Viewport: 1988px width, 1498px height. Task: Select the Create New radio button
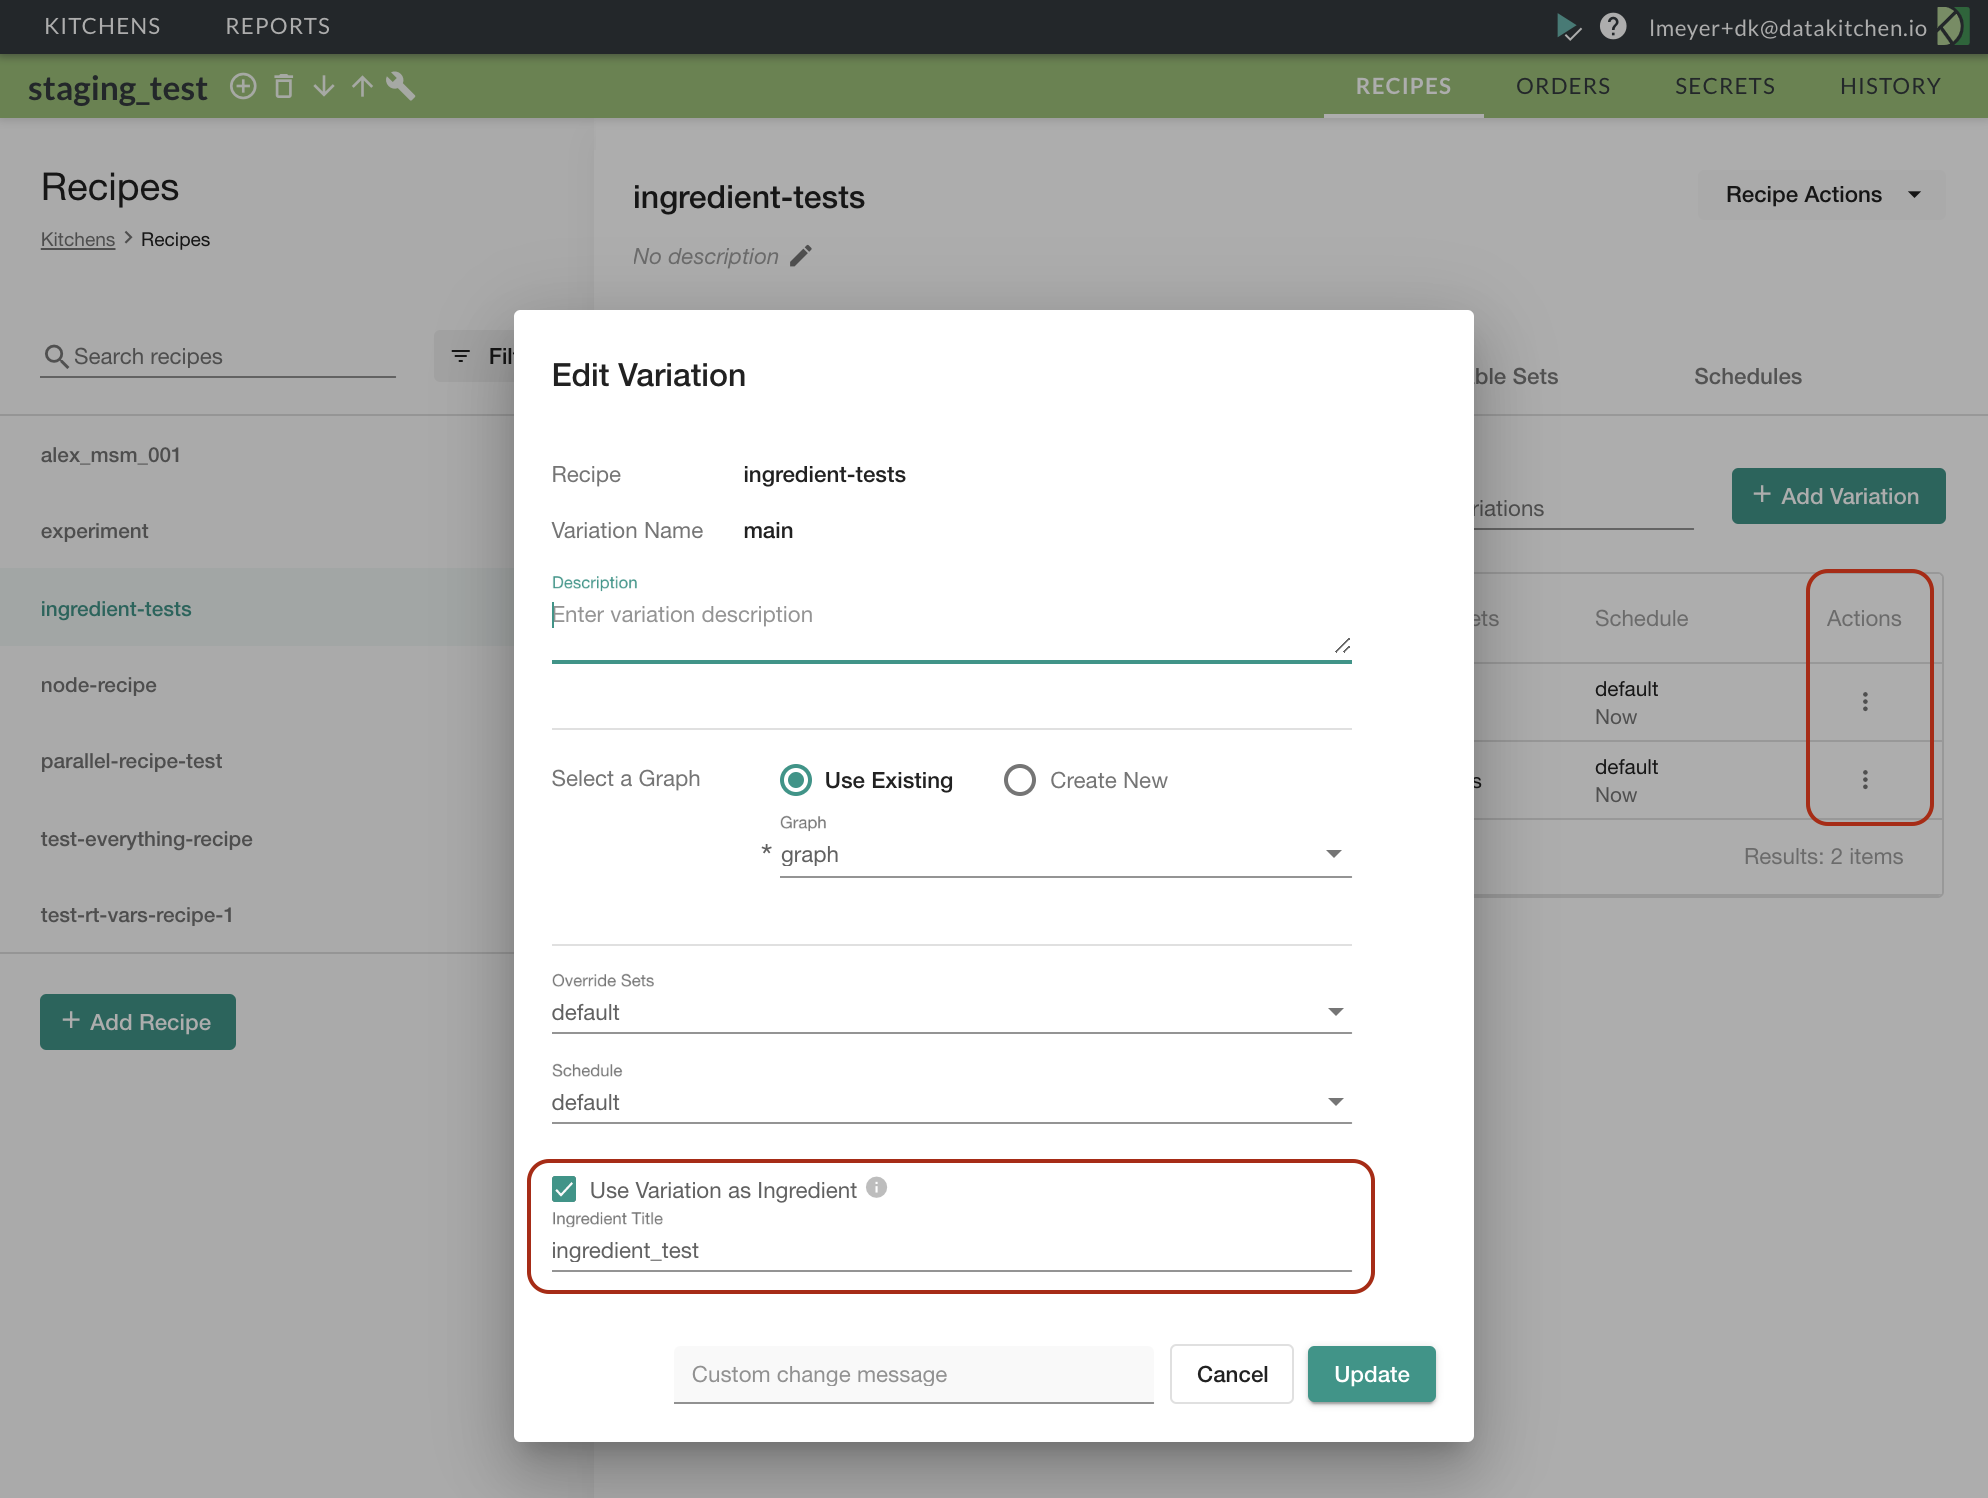[1020, 780]
